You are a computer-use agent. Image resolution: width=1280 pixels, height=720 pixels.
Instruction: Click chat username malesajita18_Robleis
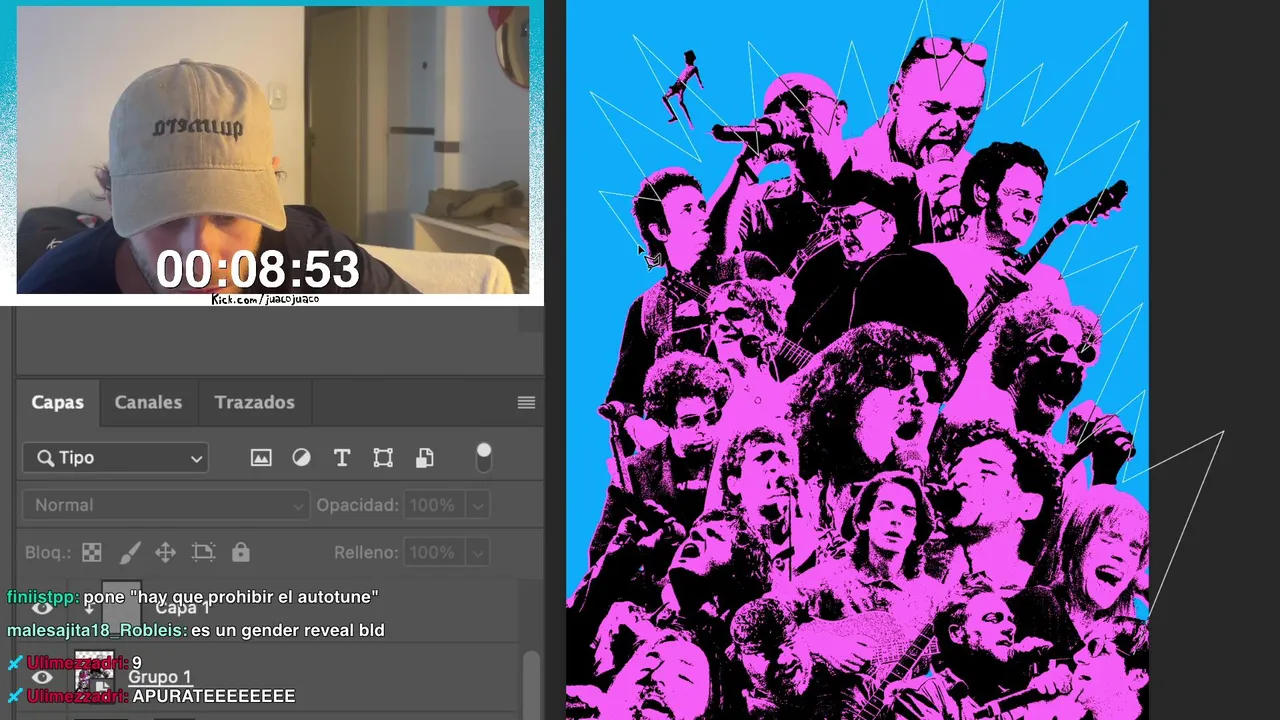96,631
